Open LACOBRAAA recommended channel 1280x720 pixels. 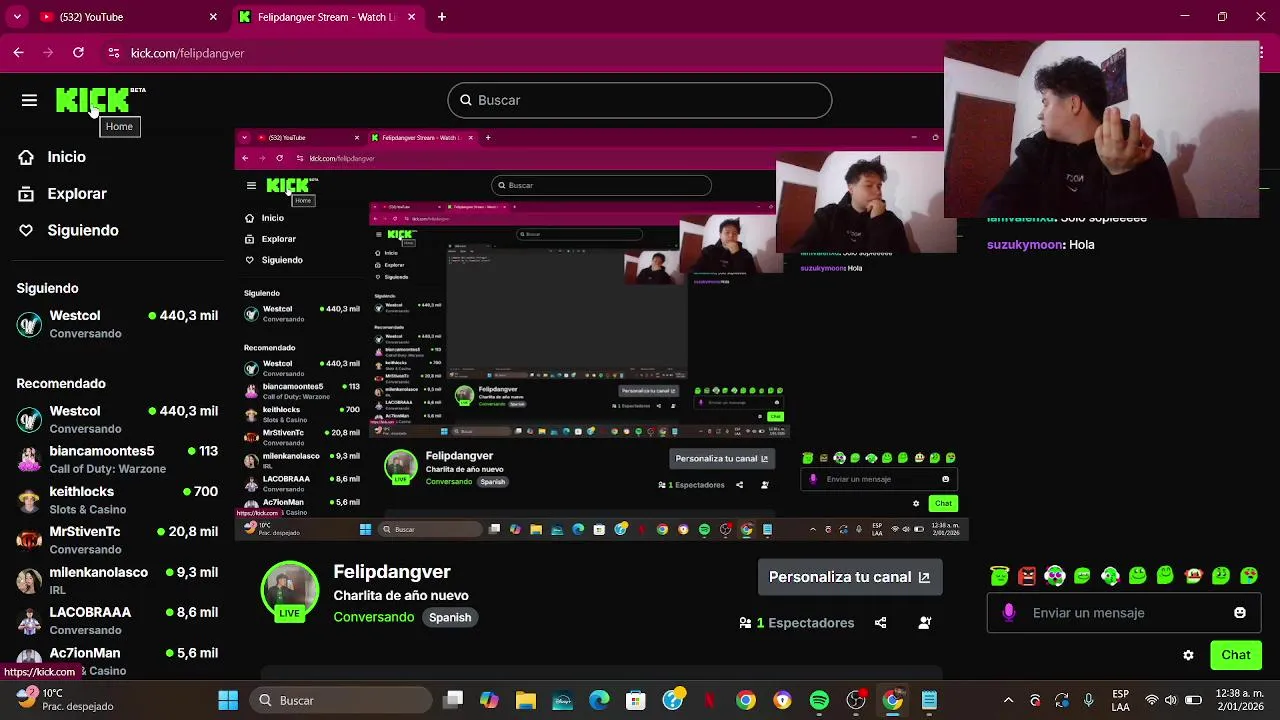[x=118, y=620]
